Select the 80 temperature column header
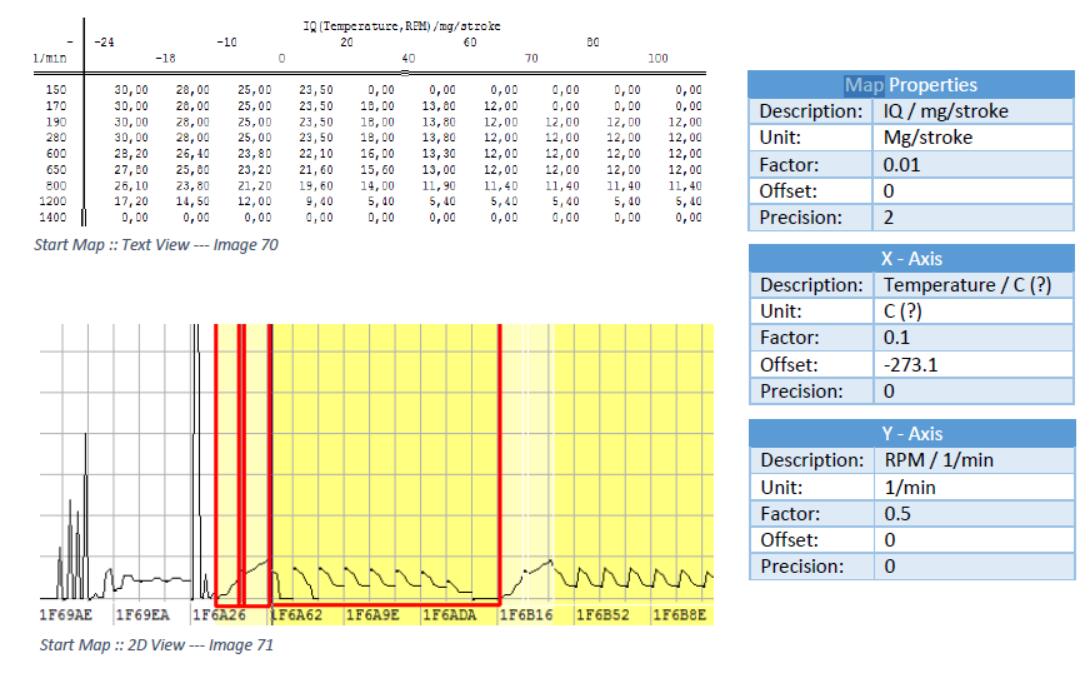The height and width of the screenshot is (687, 1092). pyautogui.click(x=593, y=42)
